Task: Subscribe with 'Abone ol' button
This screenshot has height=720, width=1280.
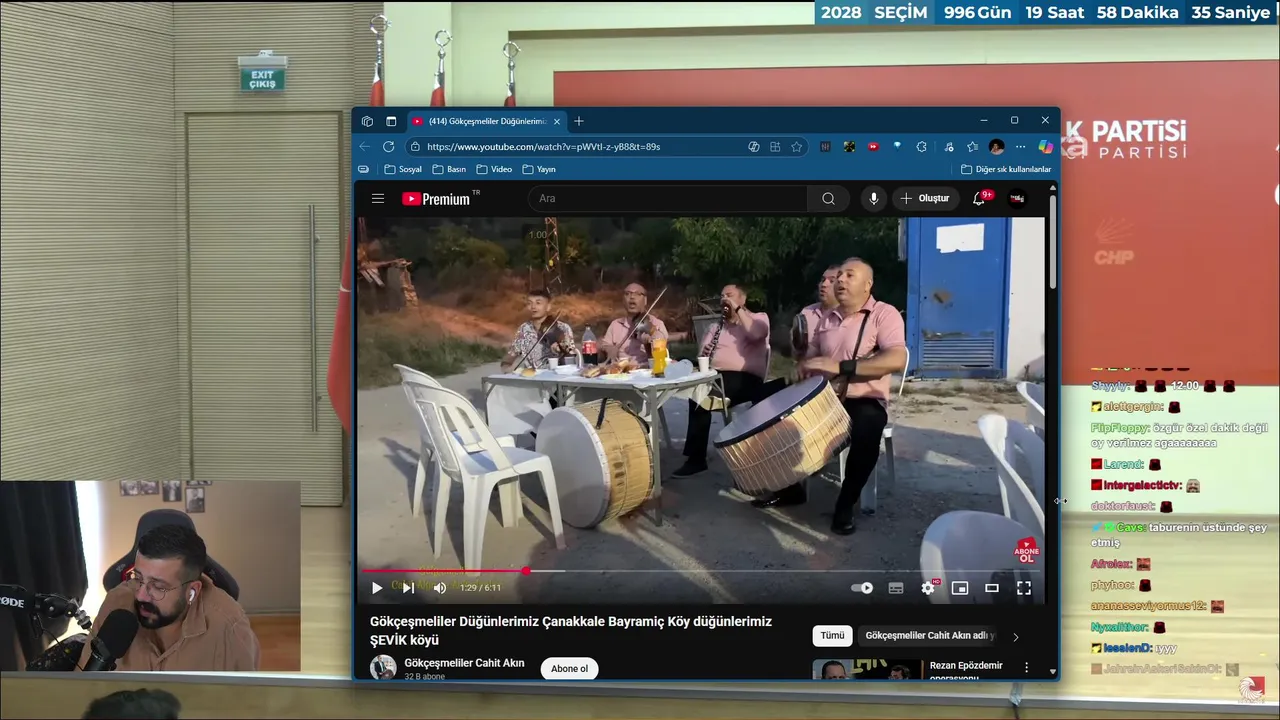Action: click(x=569, y=668)
